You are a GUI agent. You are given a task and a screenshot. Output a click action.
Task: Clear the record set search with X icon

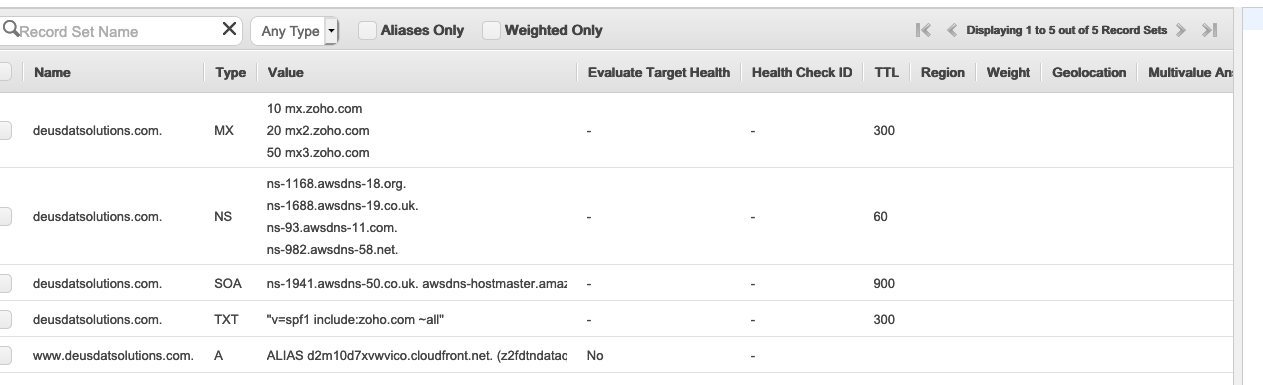[229, 30]
